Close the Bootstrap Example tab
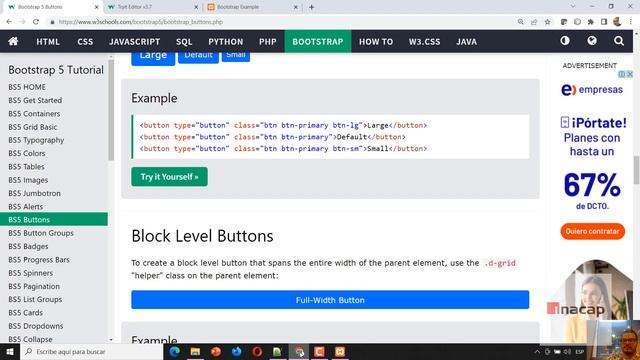The width and height of the screenshot is (640, 360). click(x=296, y=7)
